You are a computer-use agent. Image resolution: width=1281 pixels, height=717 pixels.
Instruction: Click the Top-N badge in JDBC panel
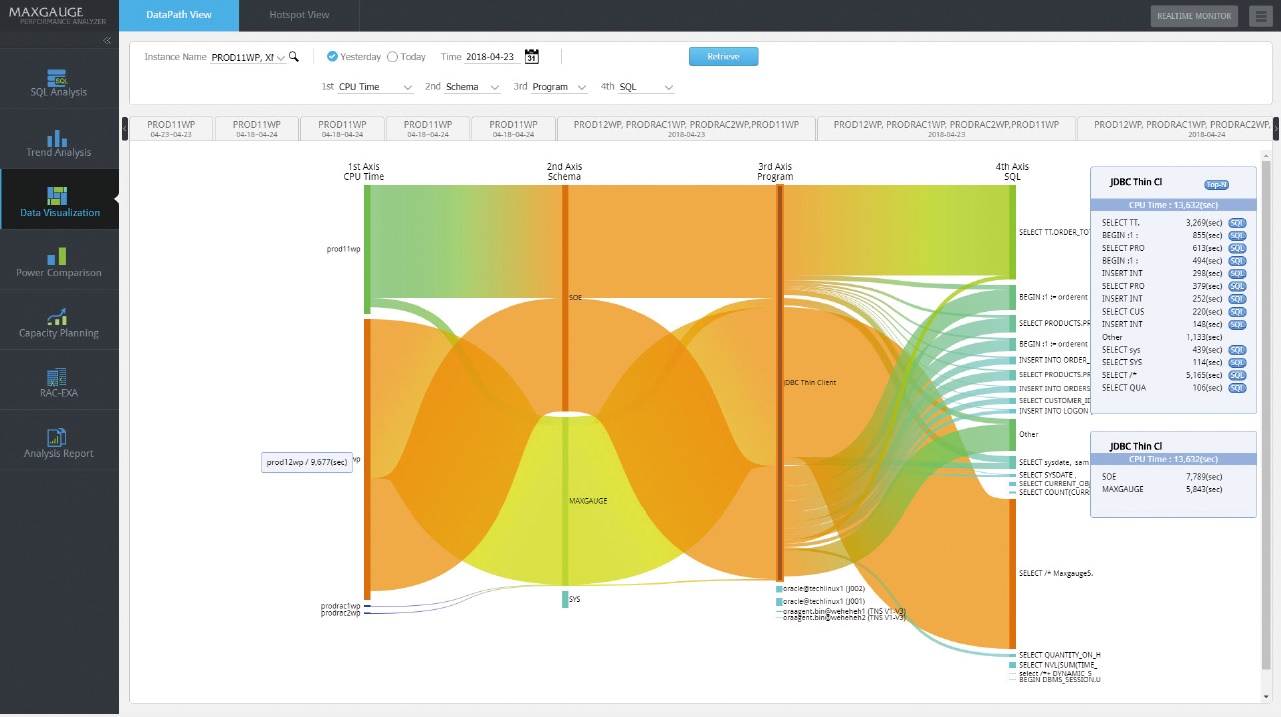click(x=1216, y=184)
